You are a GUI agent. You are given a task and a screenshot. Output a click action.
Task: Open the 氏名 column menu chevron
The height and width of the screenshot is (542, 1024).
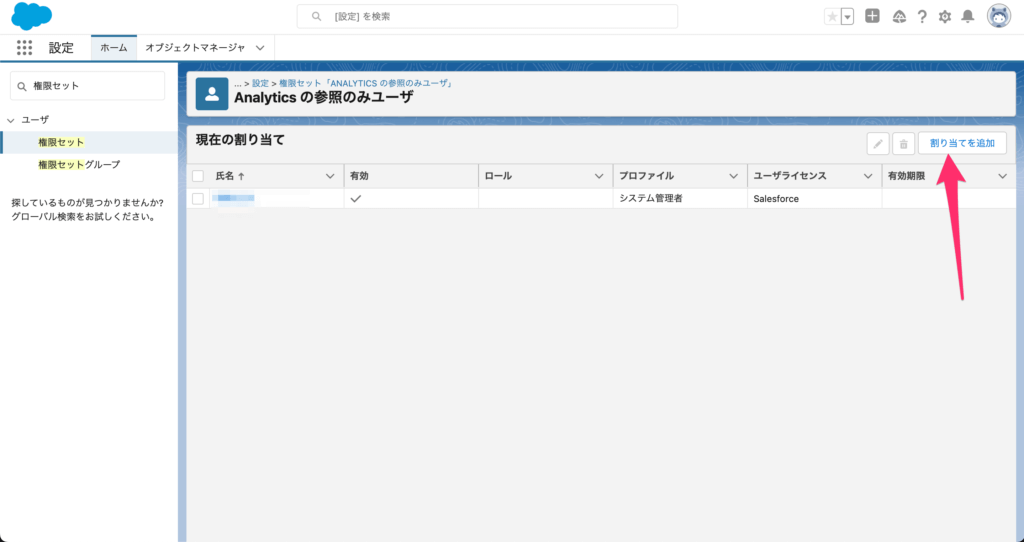(330, 176)
